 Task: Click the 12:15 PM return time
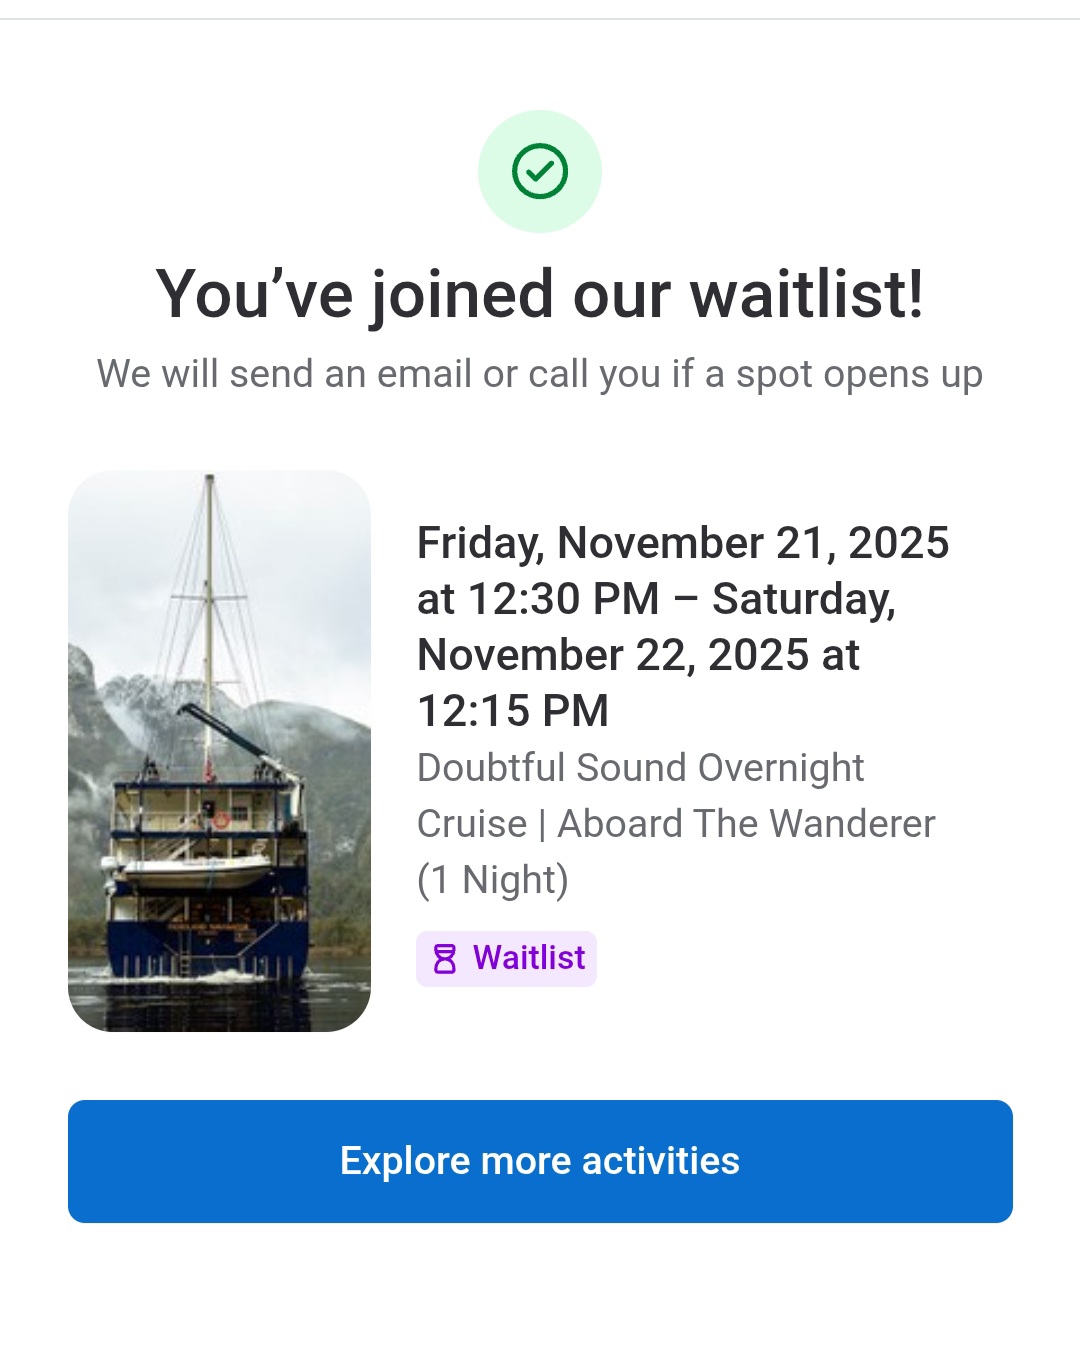513,711
